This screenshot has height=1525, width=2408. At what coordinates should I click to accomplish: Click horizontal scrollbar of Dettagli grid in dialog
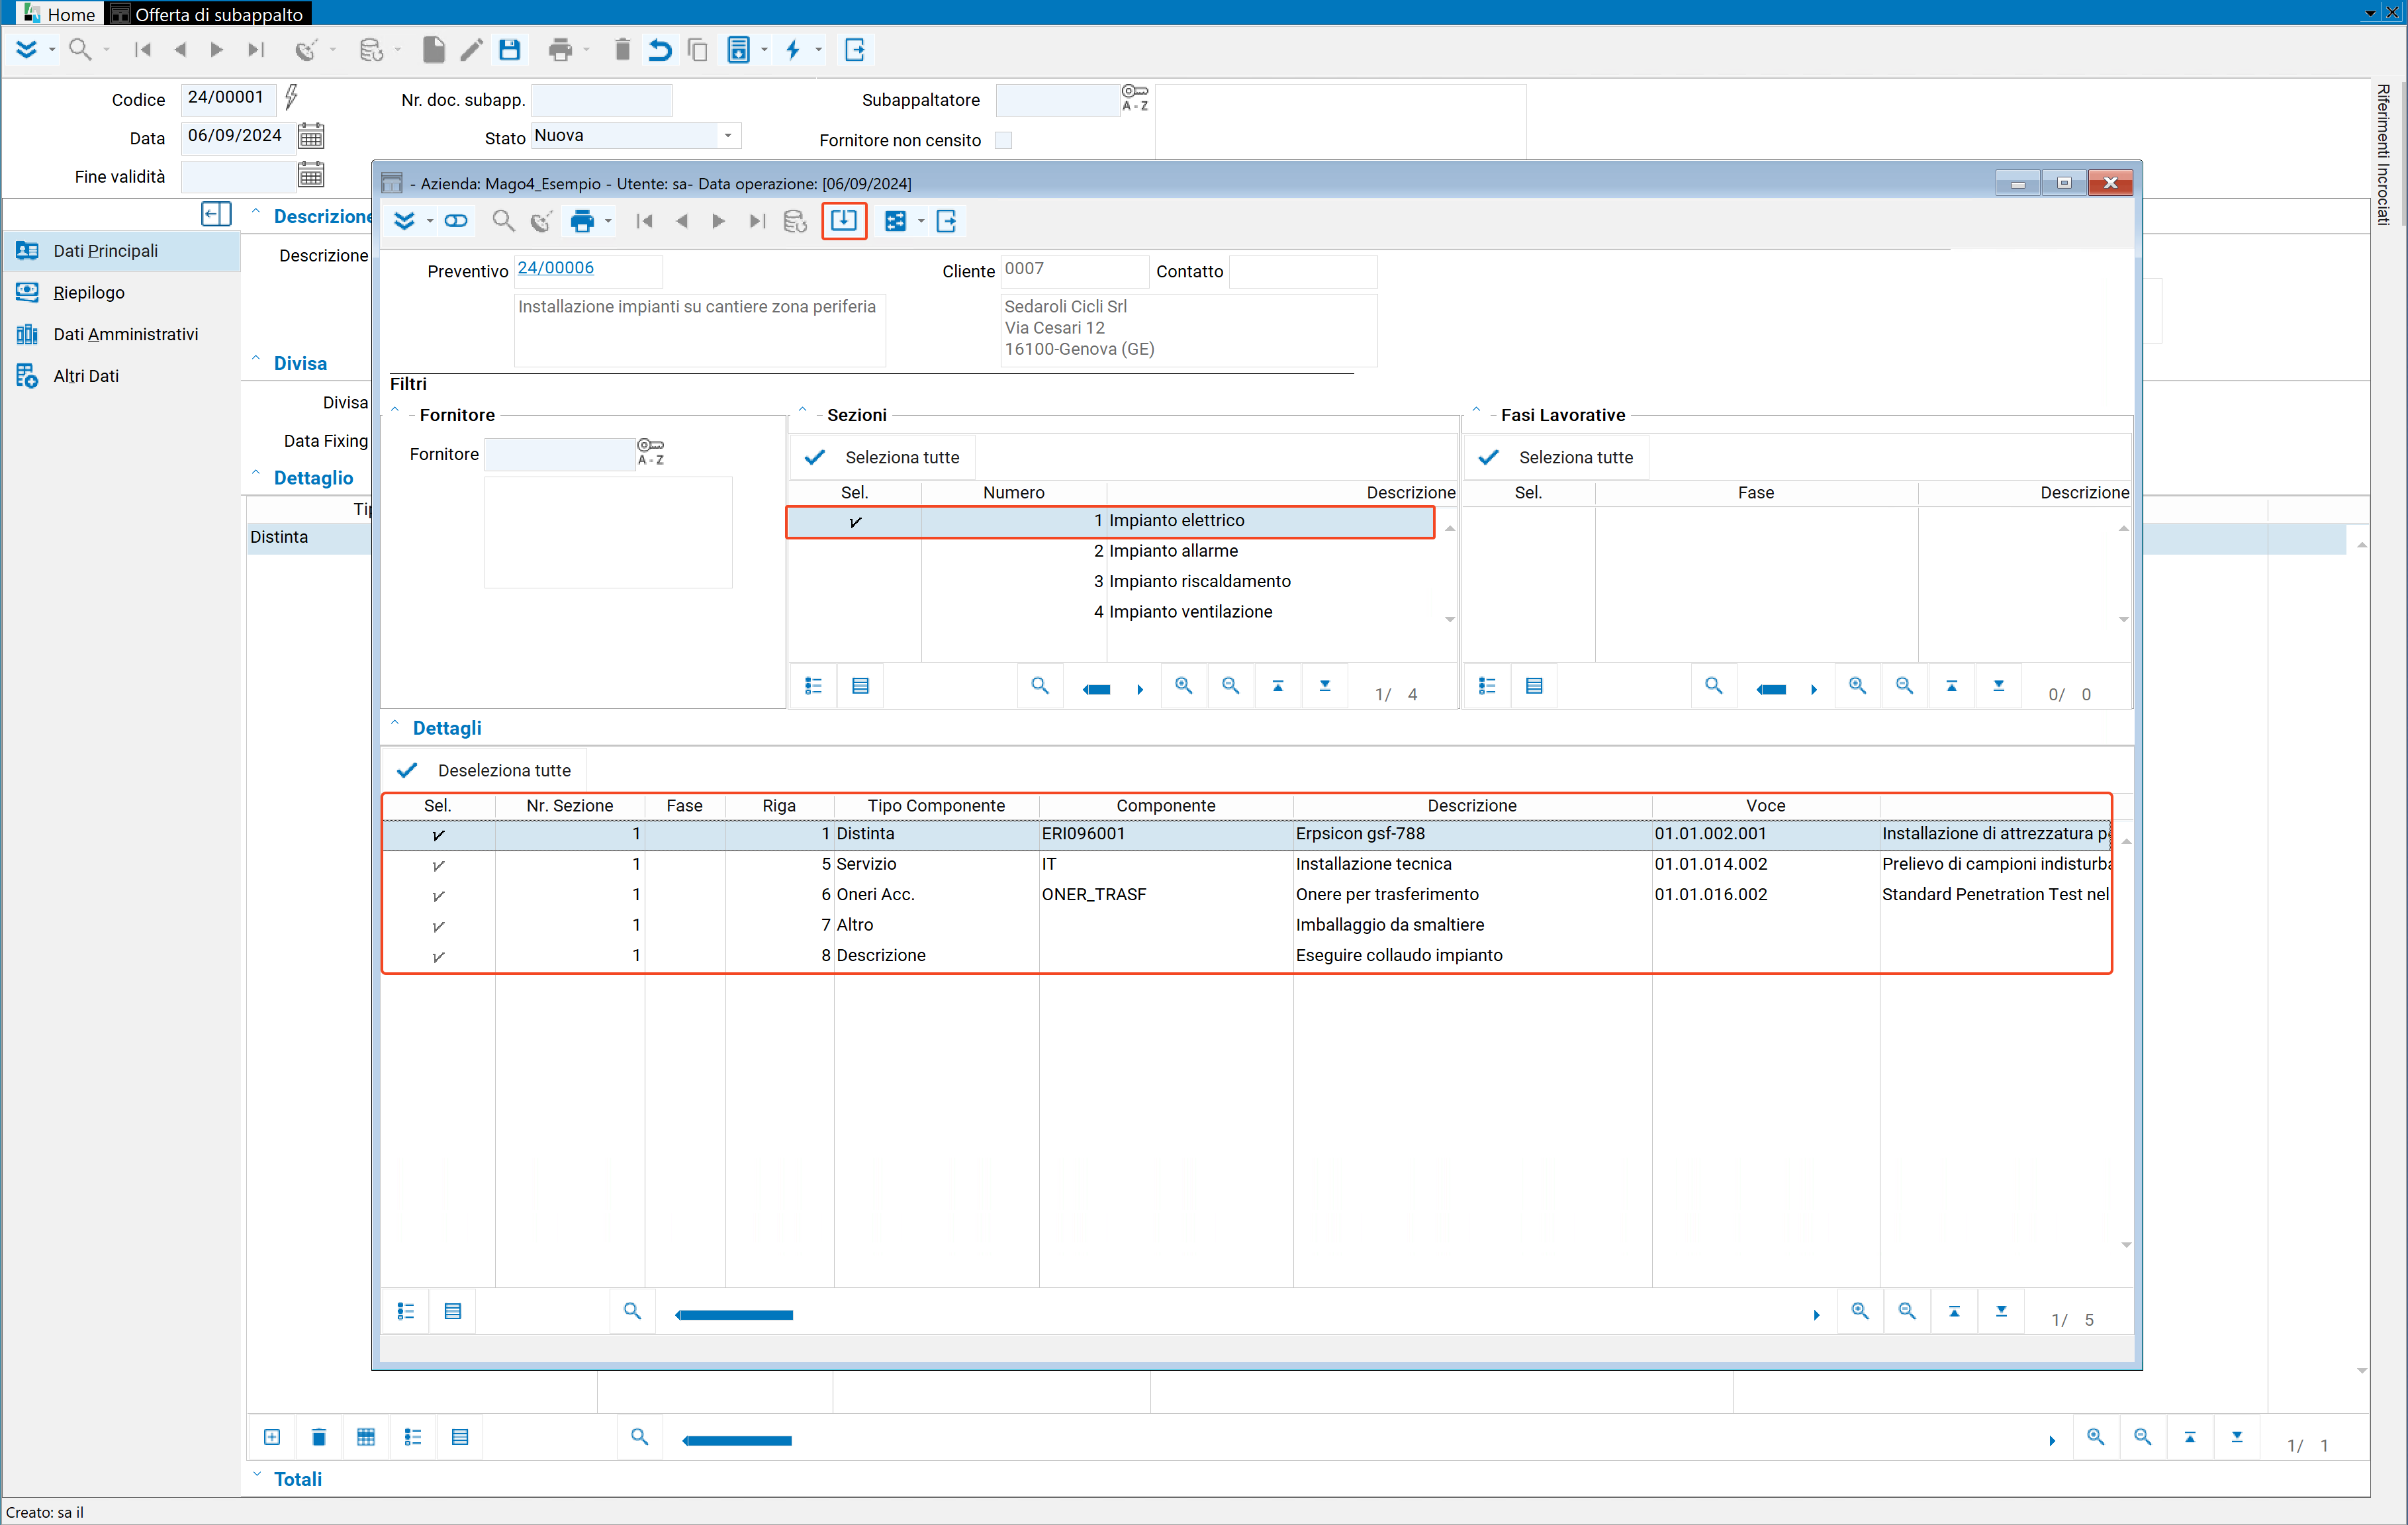(x=734, y=1315)
